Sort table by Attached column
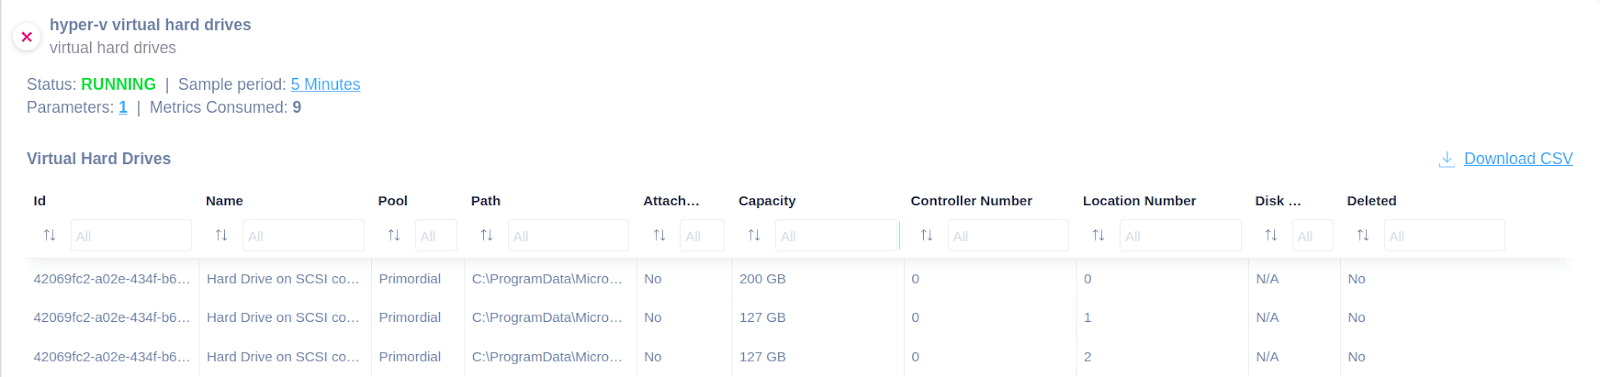The height and width of the screenshot is (377, 1600). [659, 235]
